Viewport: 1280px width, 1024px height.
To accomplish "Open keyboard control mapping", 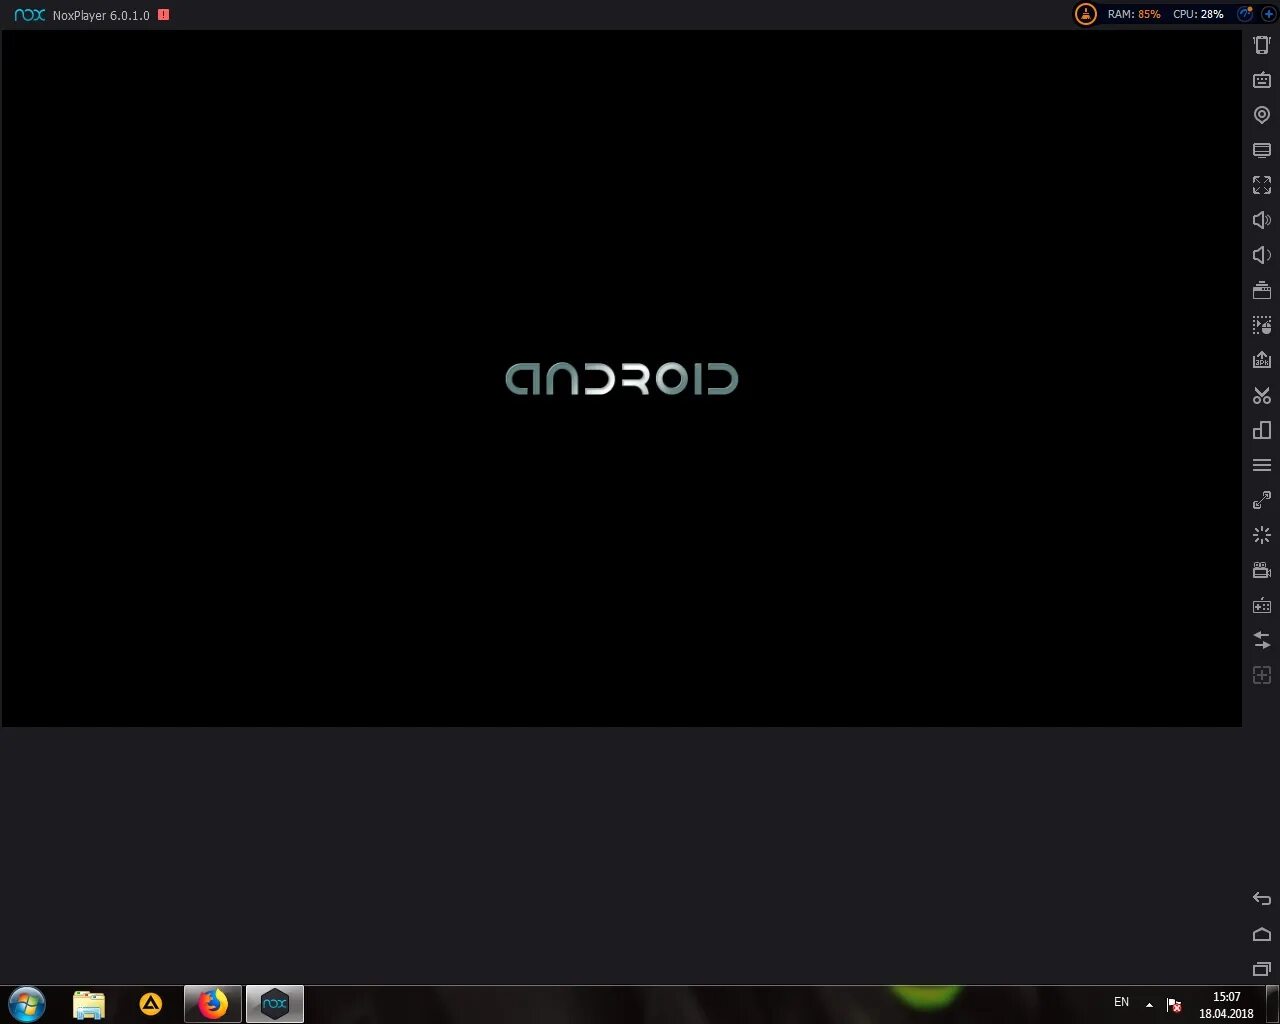I will coord(1262,80).
